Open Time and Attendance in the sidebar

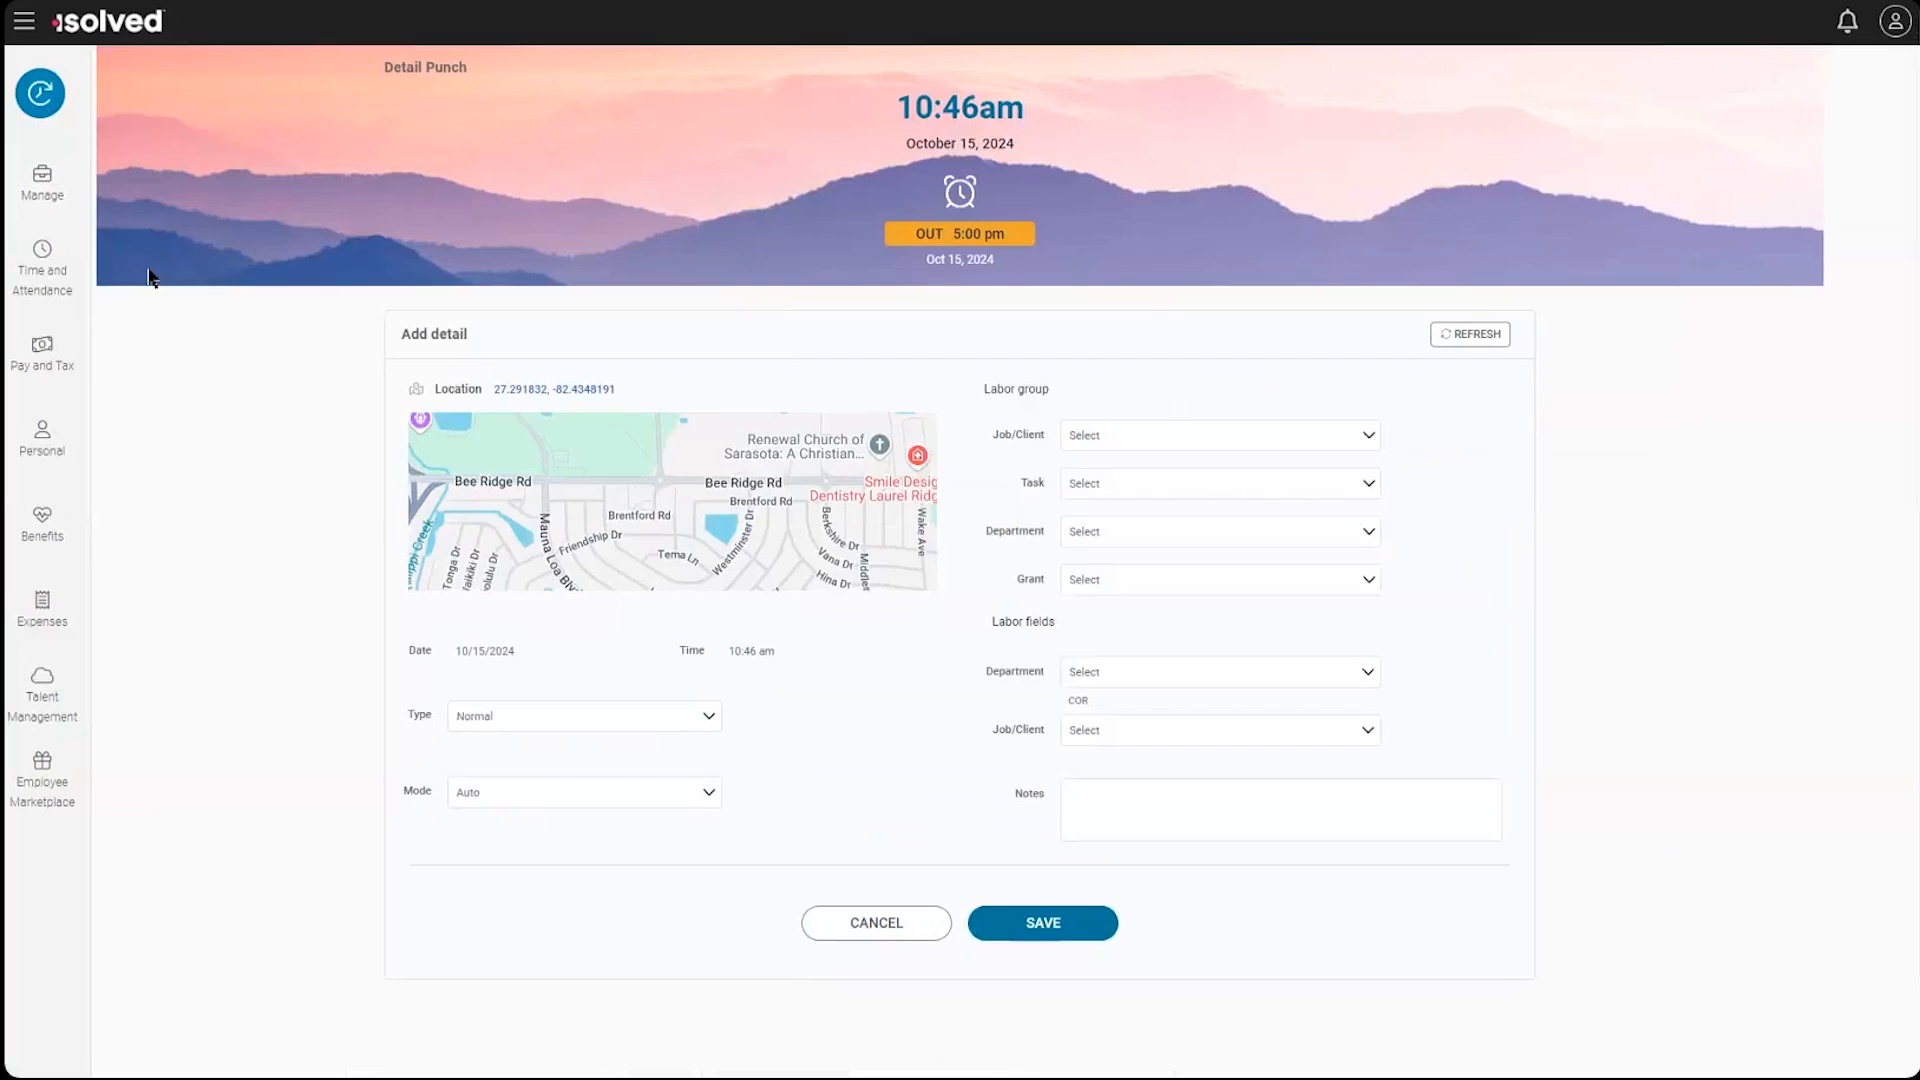(x=42, y=268)
